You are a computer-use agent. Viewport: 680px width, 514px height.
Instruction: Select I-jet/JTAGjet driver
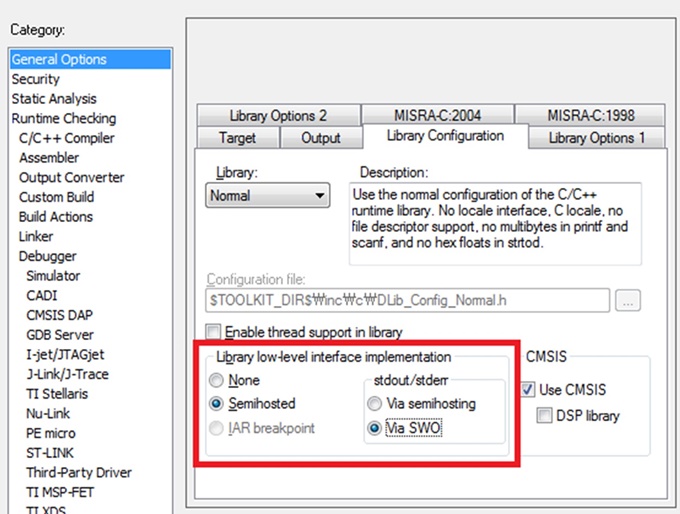click(x=65, y=354)
